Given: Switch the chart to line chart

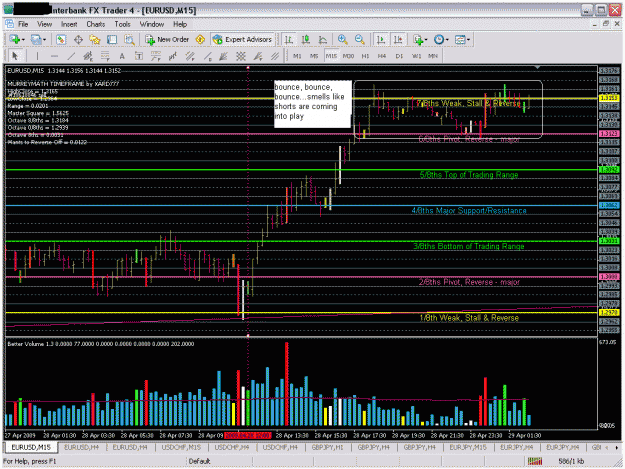Looking at the screenshot, I should click(x=323, y=39).
